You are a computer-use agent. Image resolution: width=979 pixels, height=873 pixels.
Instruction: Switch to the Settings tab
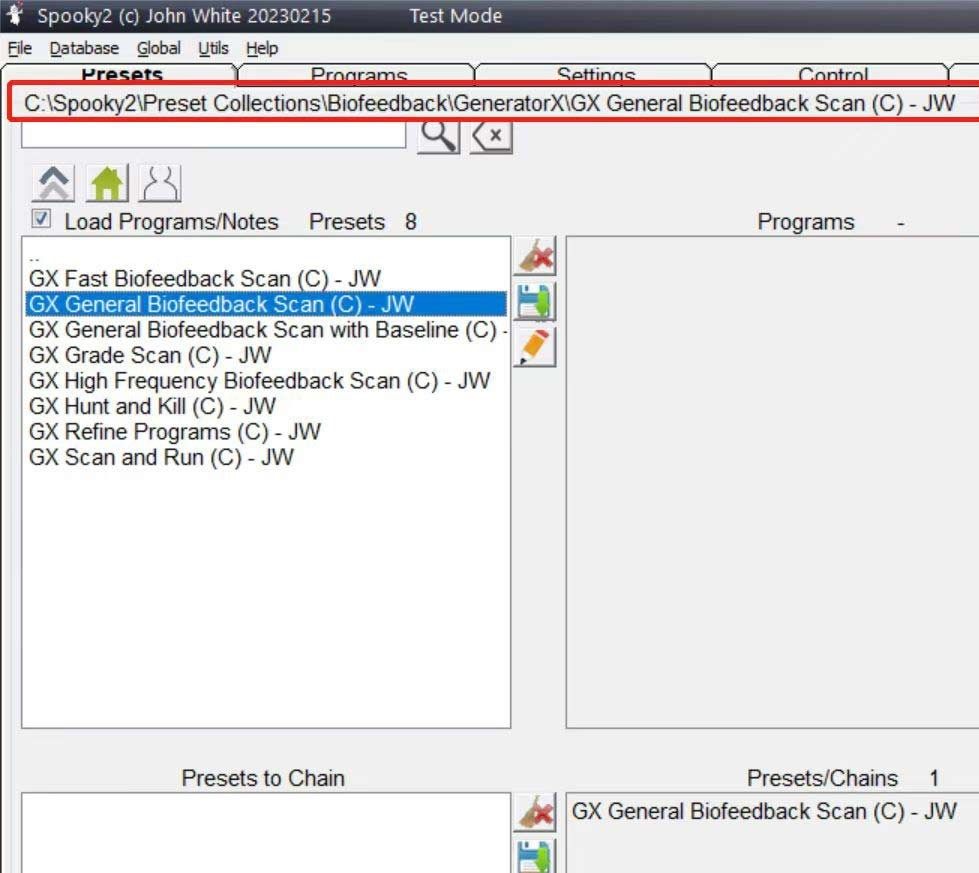[x=596, y=74]
